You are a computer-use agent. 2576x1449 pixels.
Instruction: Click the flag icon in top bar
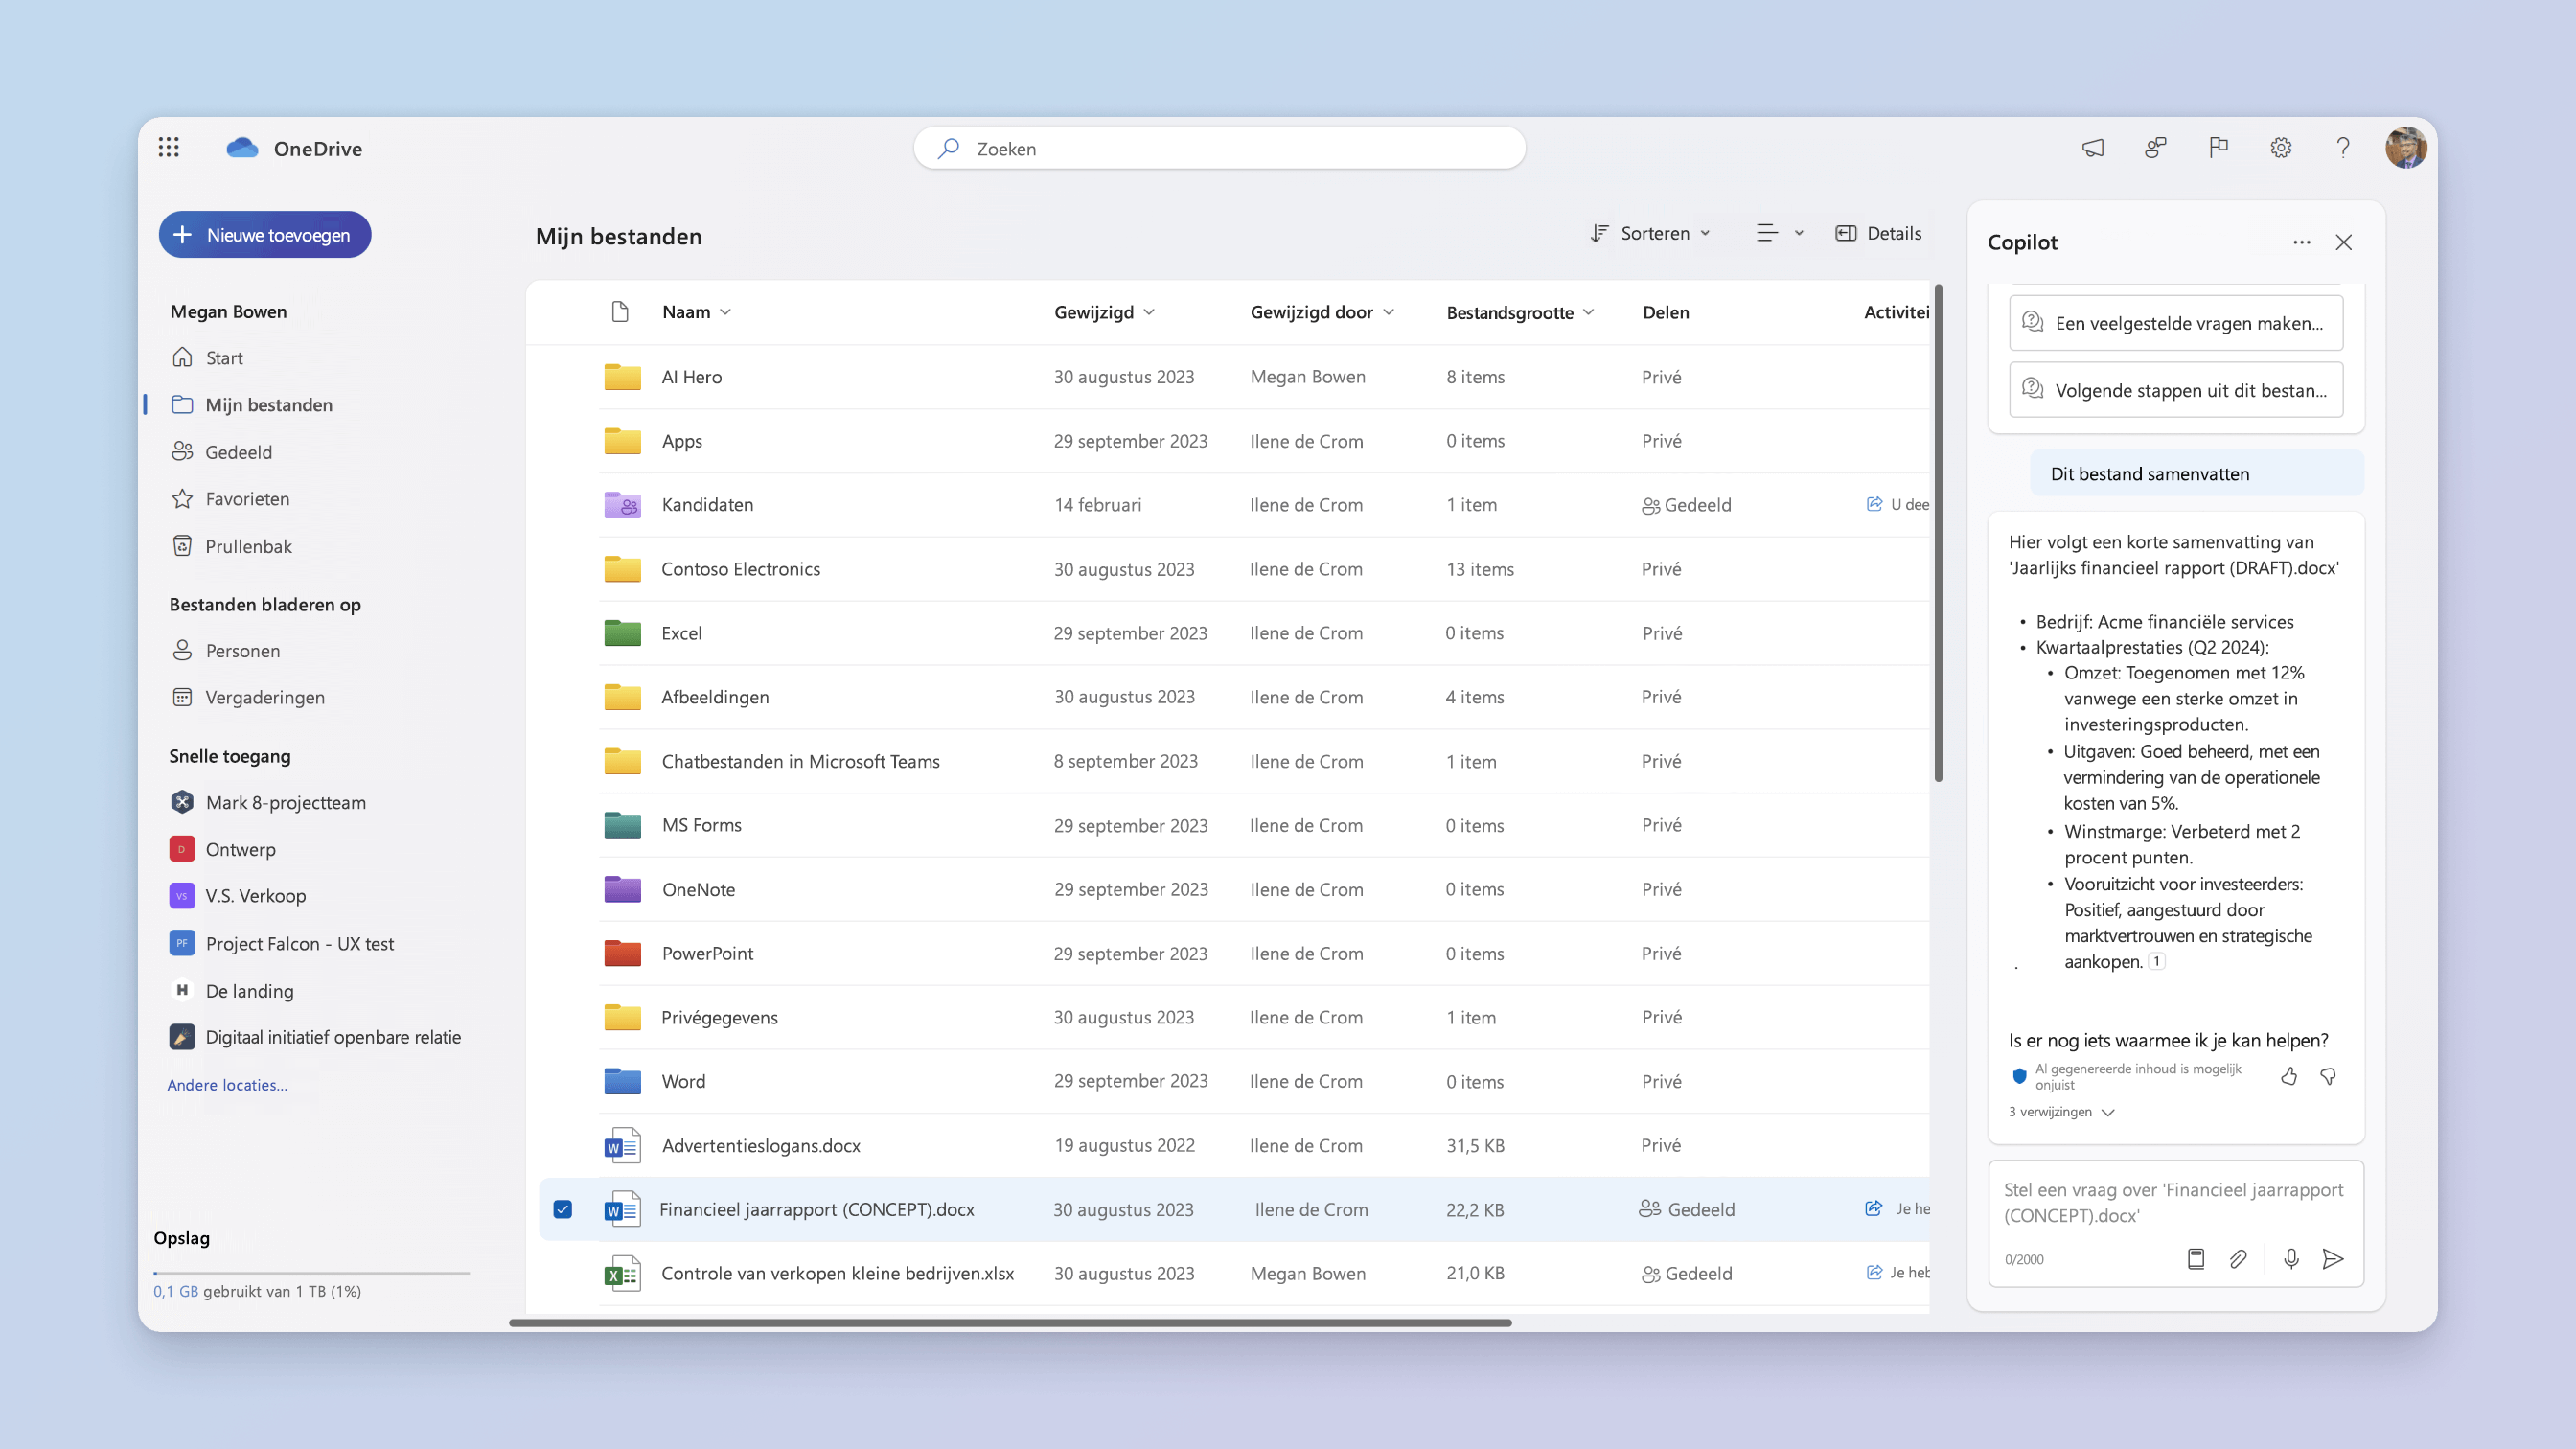(2219, 147)
